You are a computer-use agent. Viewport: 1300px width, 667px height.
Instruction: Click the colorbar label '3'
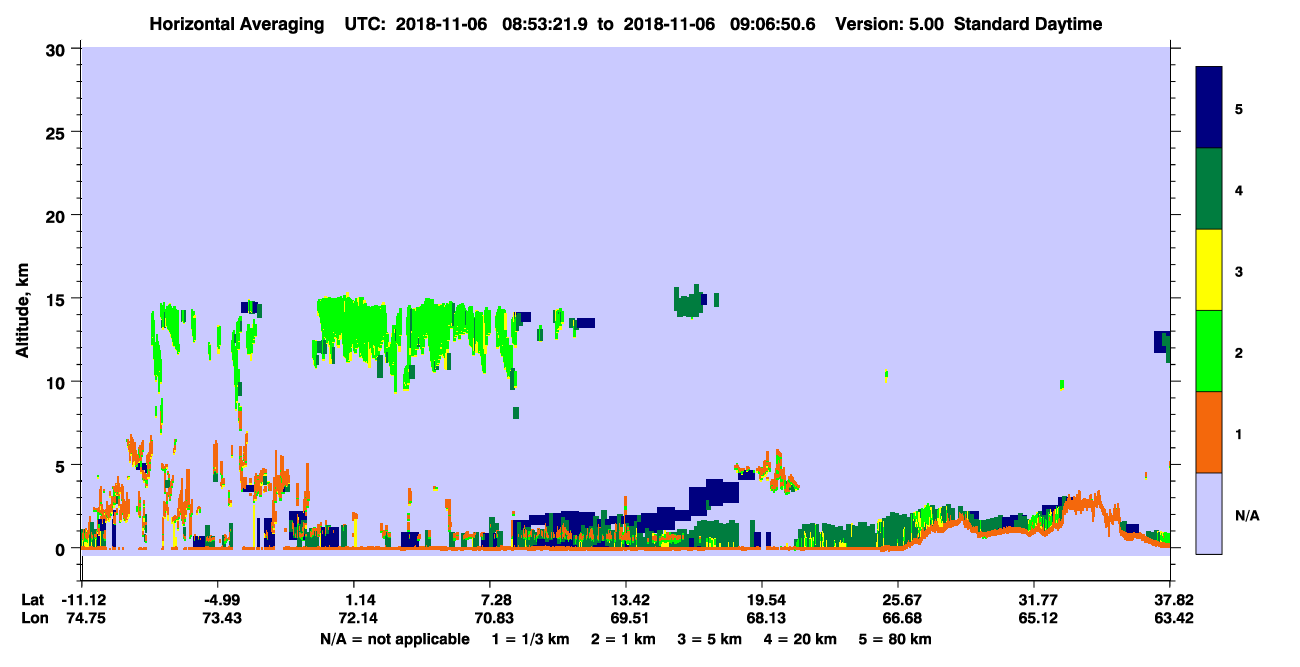[x=1239, y=270]
